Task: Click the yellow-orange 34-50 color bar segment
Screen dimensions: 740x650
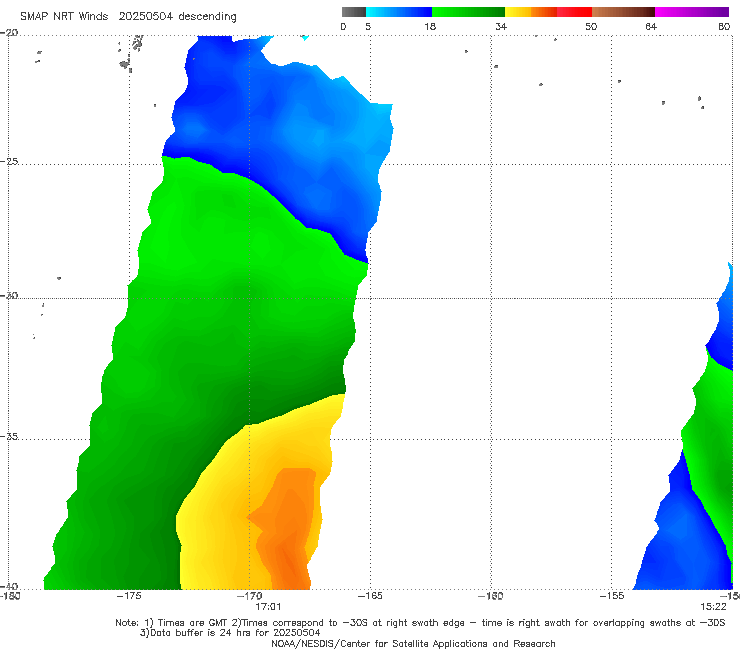Action: pos(548,12)
